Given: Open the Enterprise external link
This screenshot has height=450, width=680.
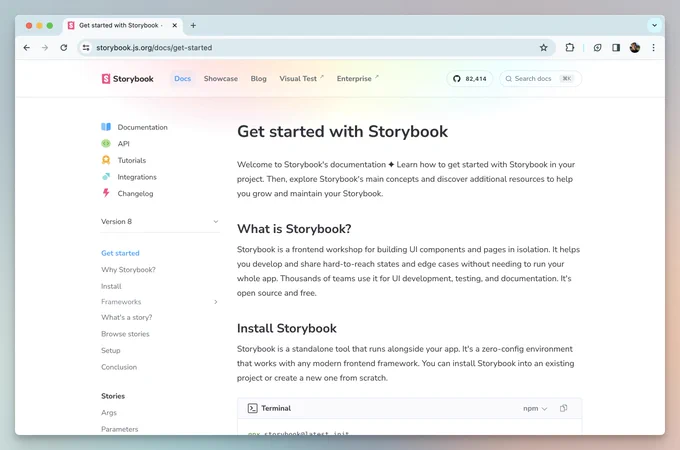Looking at the screenshot, I should pyautogui.click(x=357, y=78).
